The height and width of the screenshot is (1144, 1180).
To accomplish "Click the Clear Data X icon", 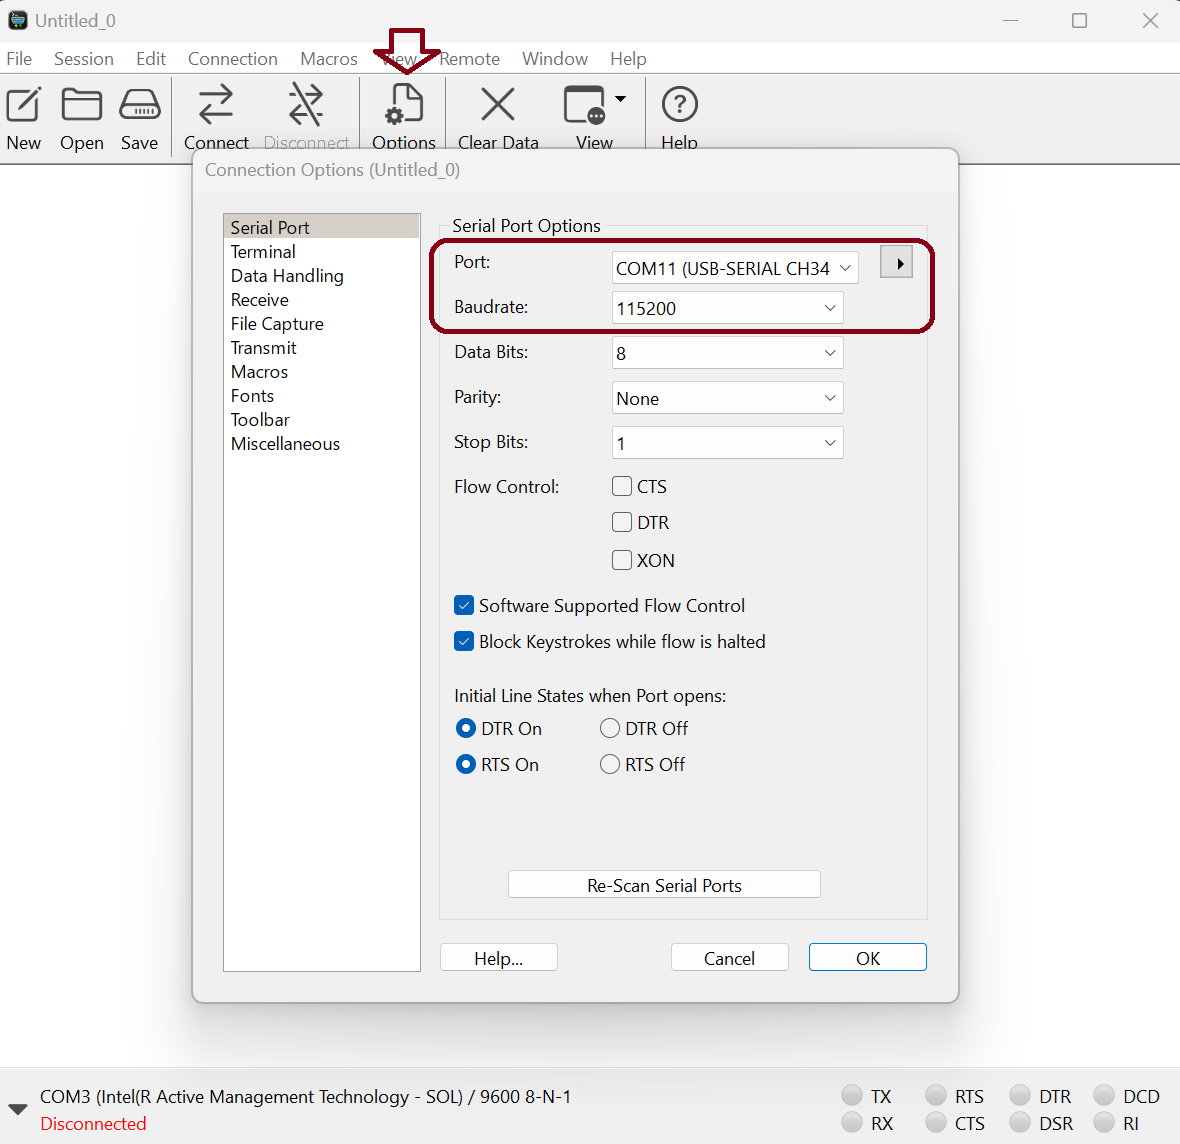I will click(497, 105).
